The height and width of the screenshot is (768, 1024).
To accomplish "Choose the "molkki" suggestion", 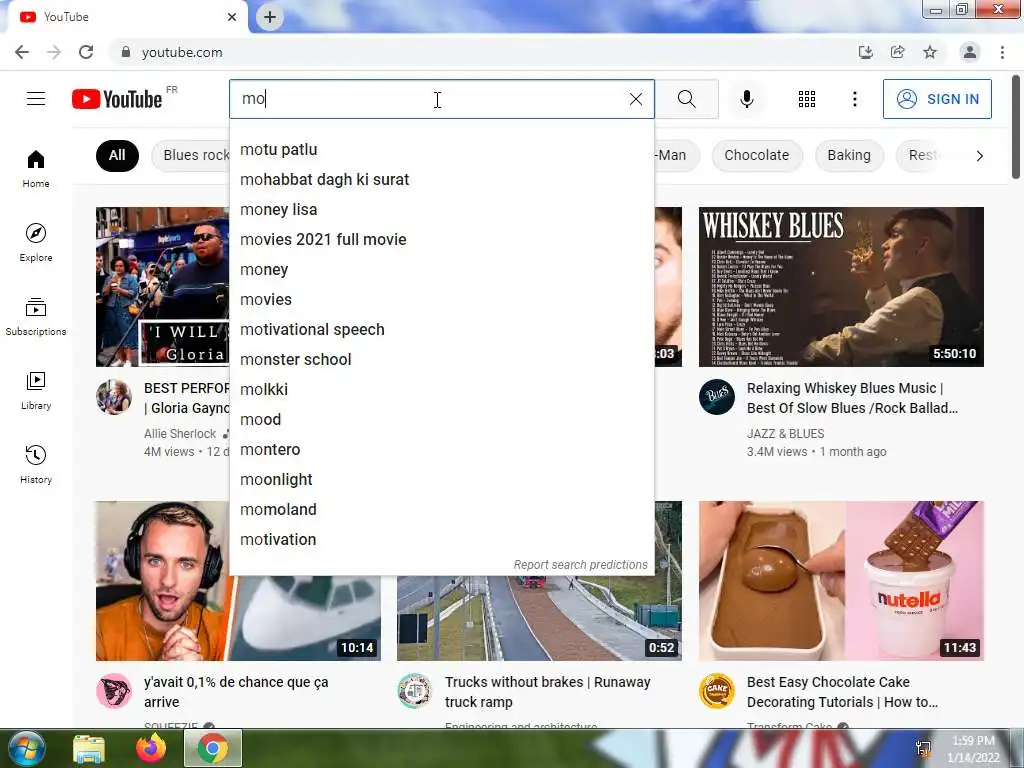I will coord(441,390).
